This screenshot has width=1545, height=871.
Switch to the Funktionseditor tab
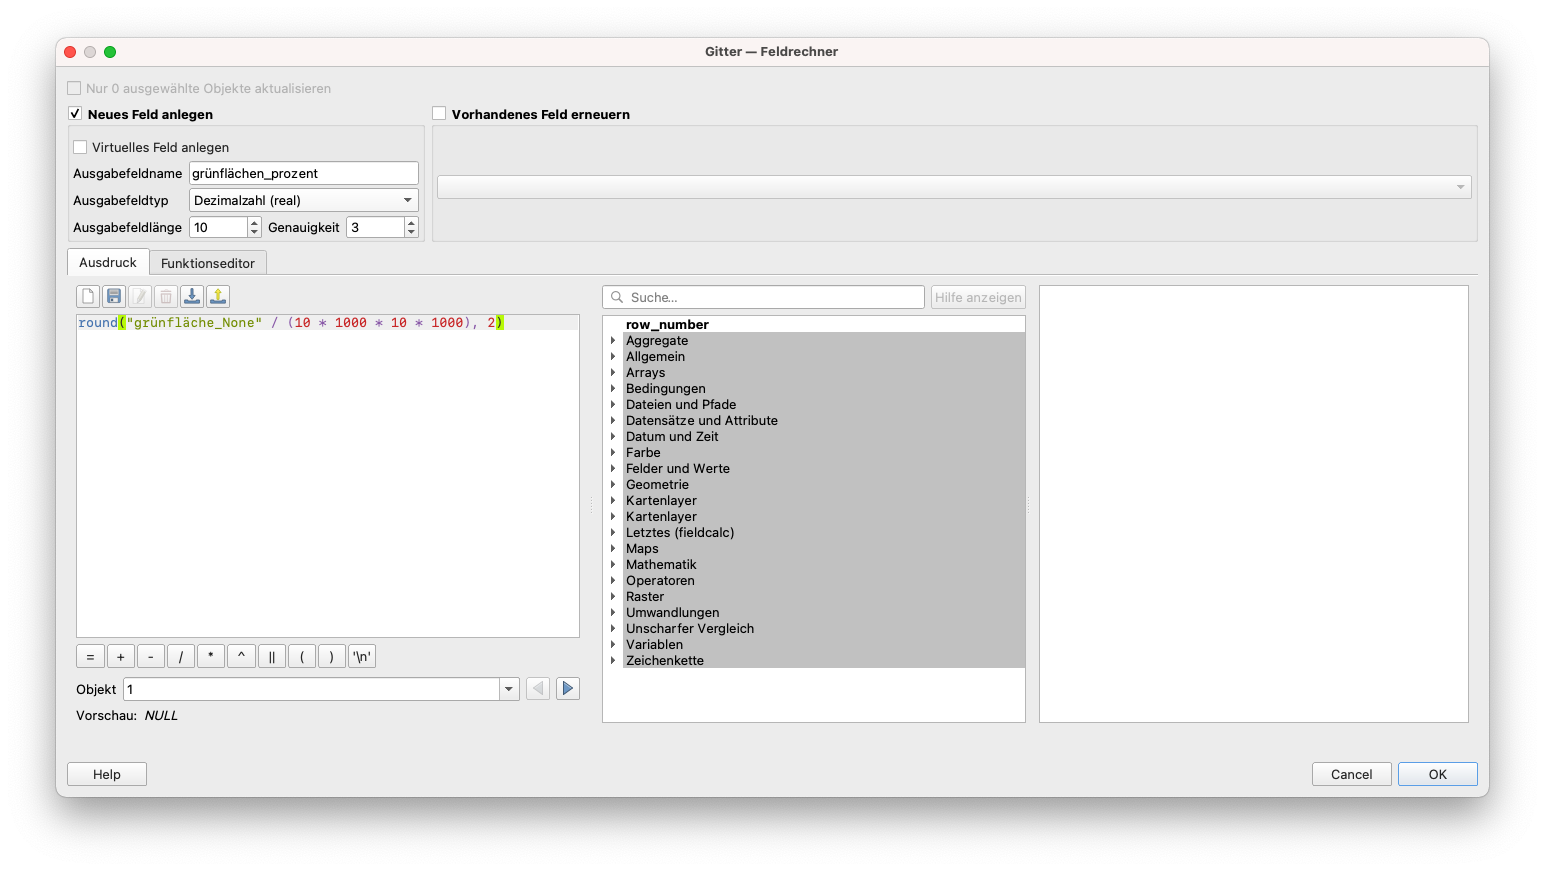pyautogui.click(x=208, y=263)
